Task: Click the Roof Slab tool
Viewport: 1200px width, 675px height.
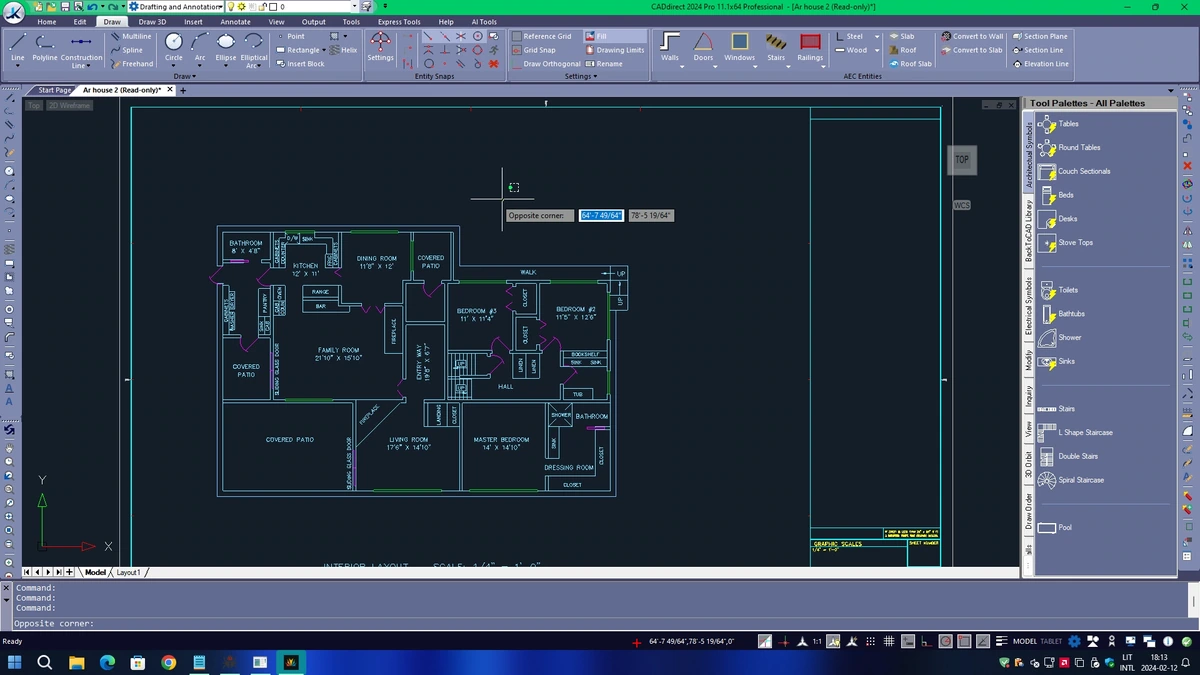Action: pyautogui.click(x=910, y=64)
